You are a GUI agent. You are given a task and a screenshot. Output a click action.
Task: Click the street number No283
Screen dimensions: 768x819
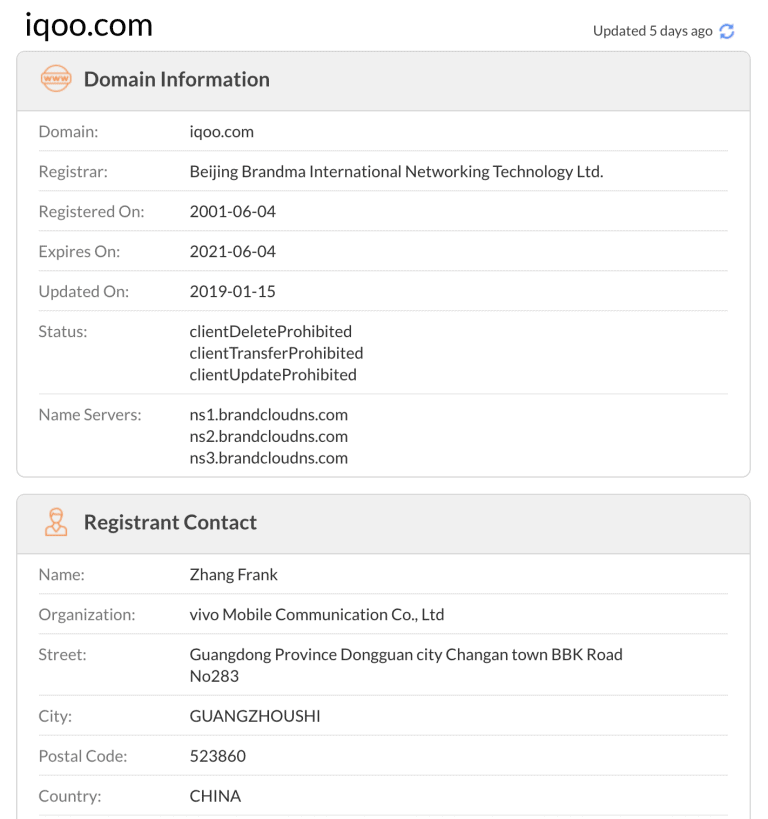[x=214, y=676]
